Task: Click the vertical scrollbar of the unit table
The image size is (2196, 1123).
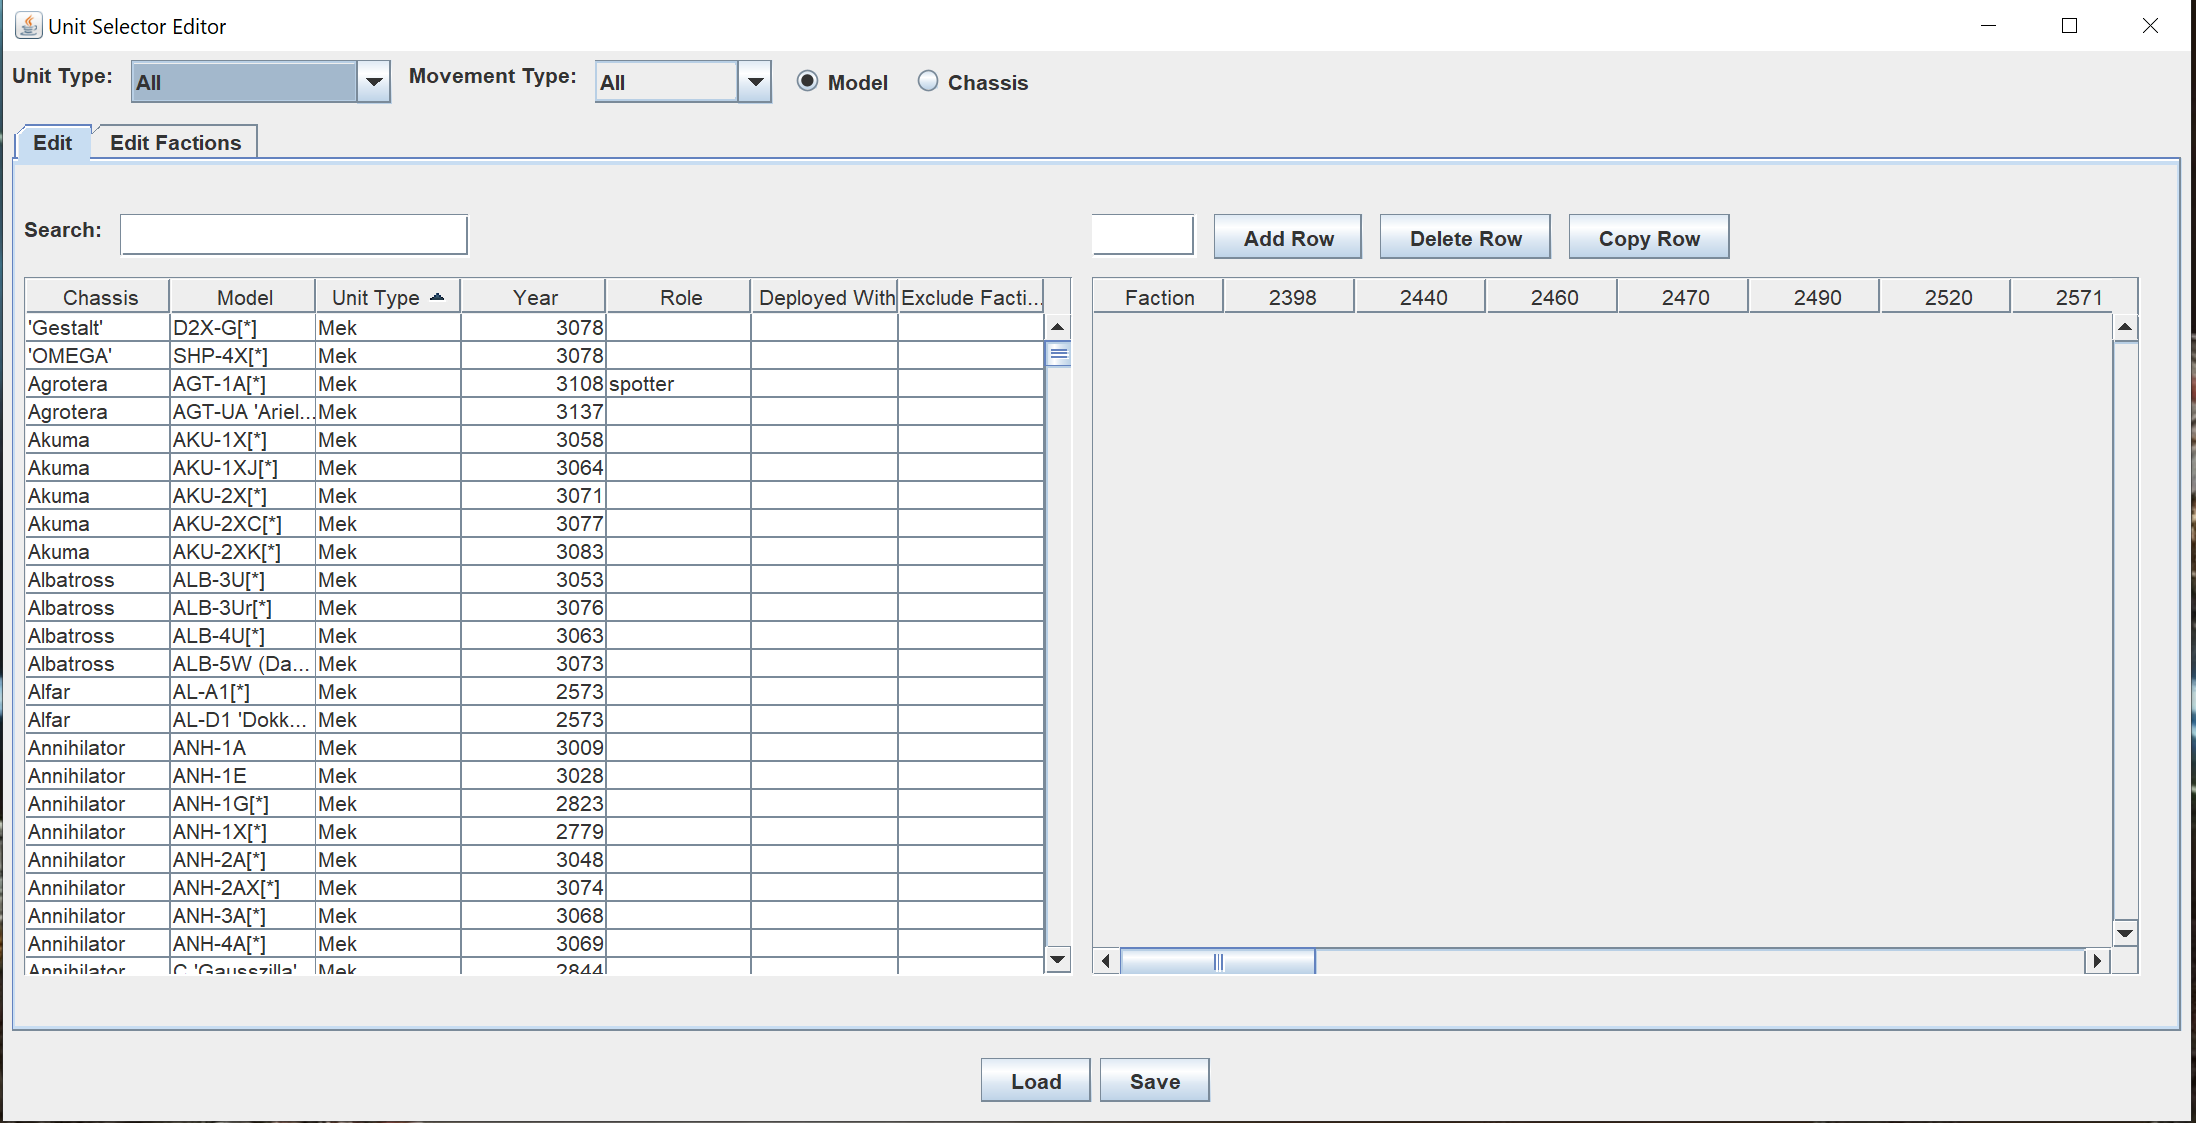Action: click(1057, 353)
